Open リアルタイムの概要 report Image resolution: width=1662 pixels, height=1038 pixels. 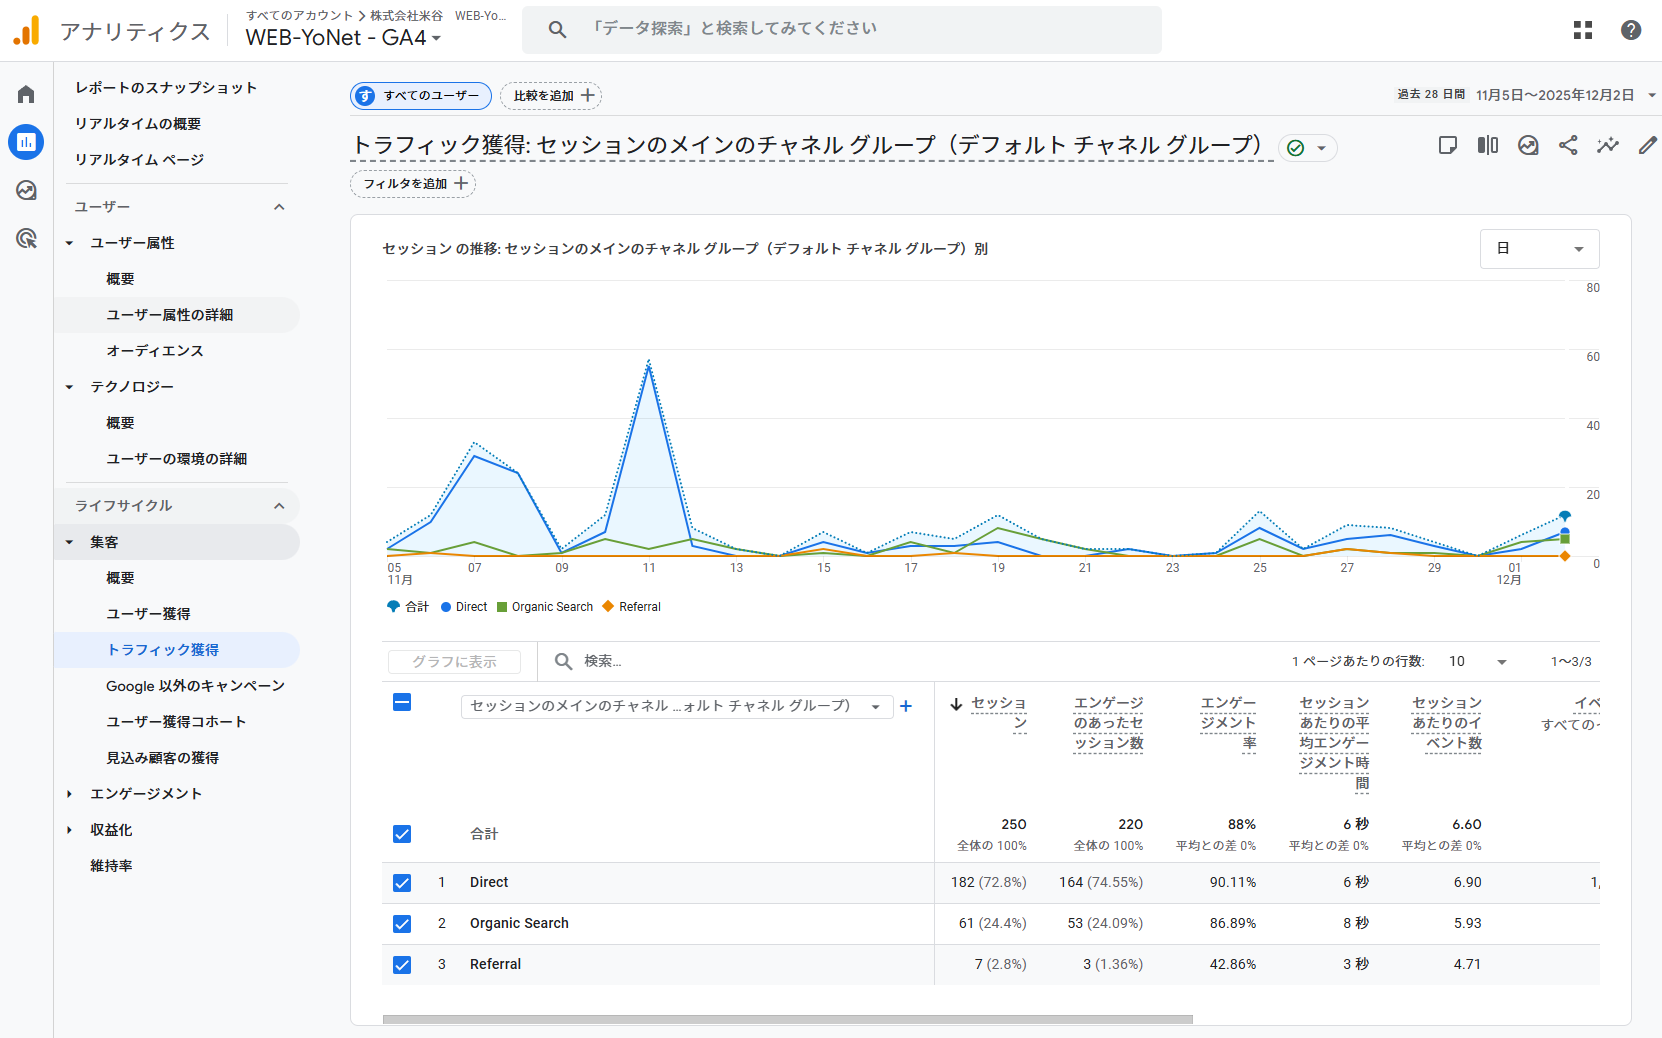click(x=138, y=124)
